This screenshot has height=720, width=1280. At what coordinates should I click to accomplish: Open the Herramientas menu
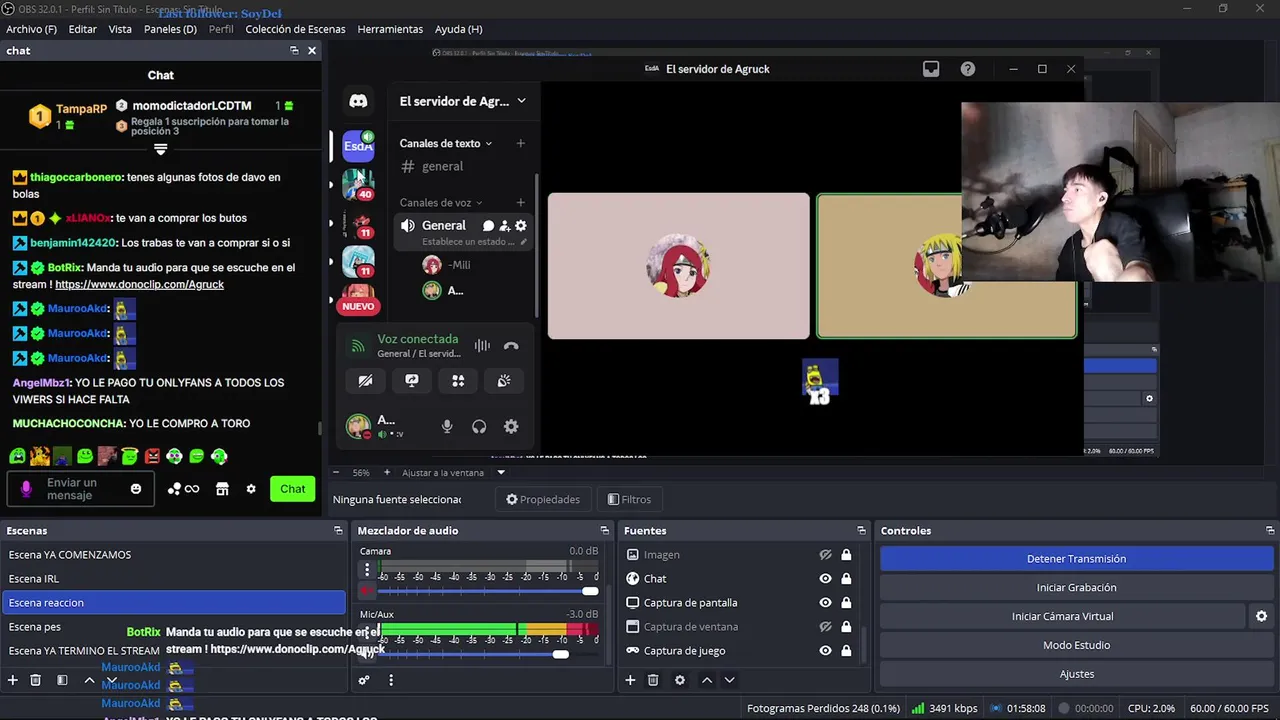[390, 29]
